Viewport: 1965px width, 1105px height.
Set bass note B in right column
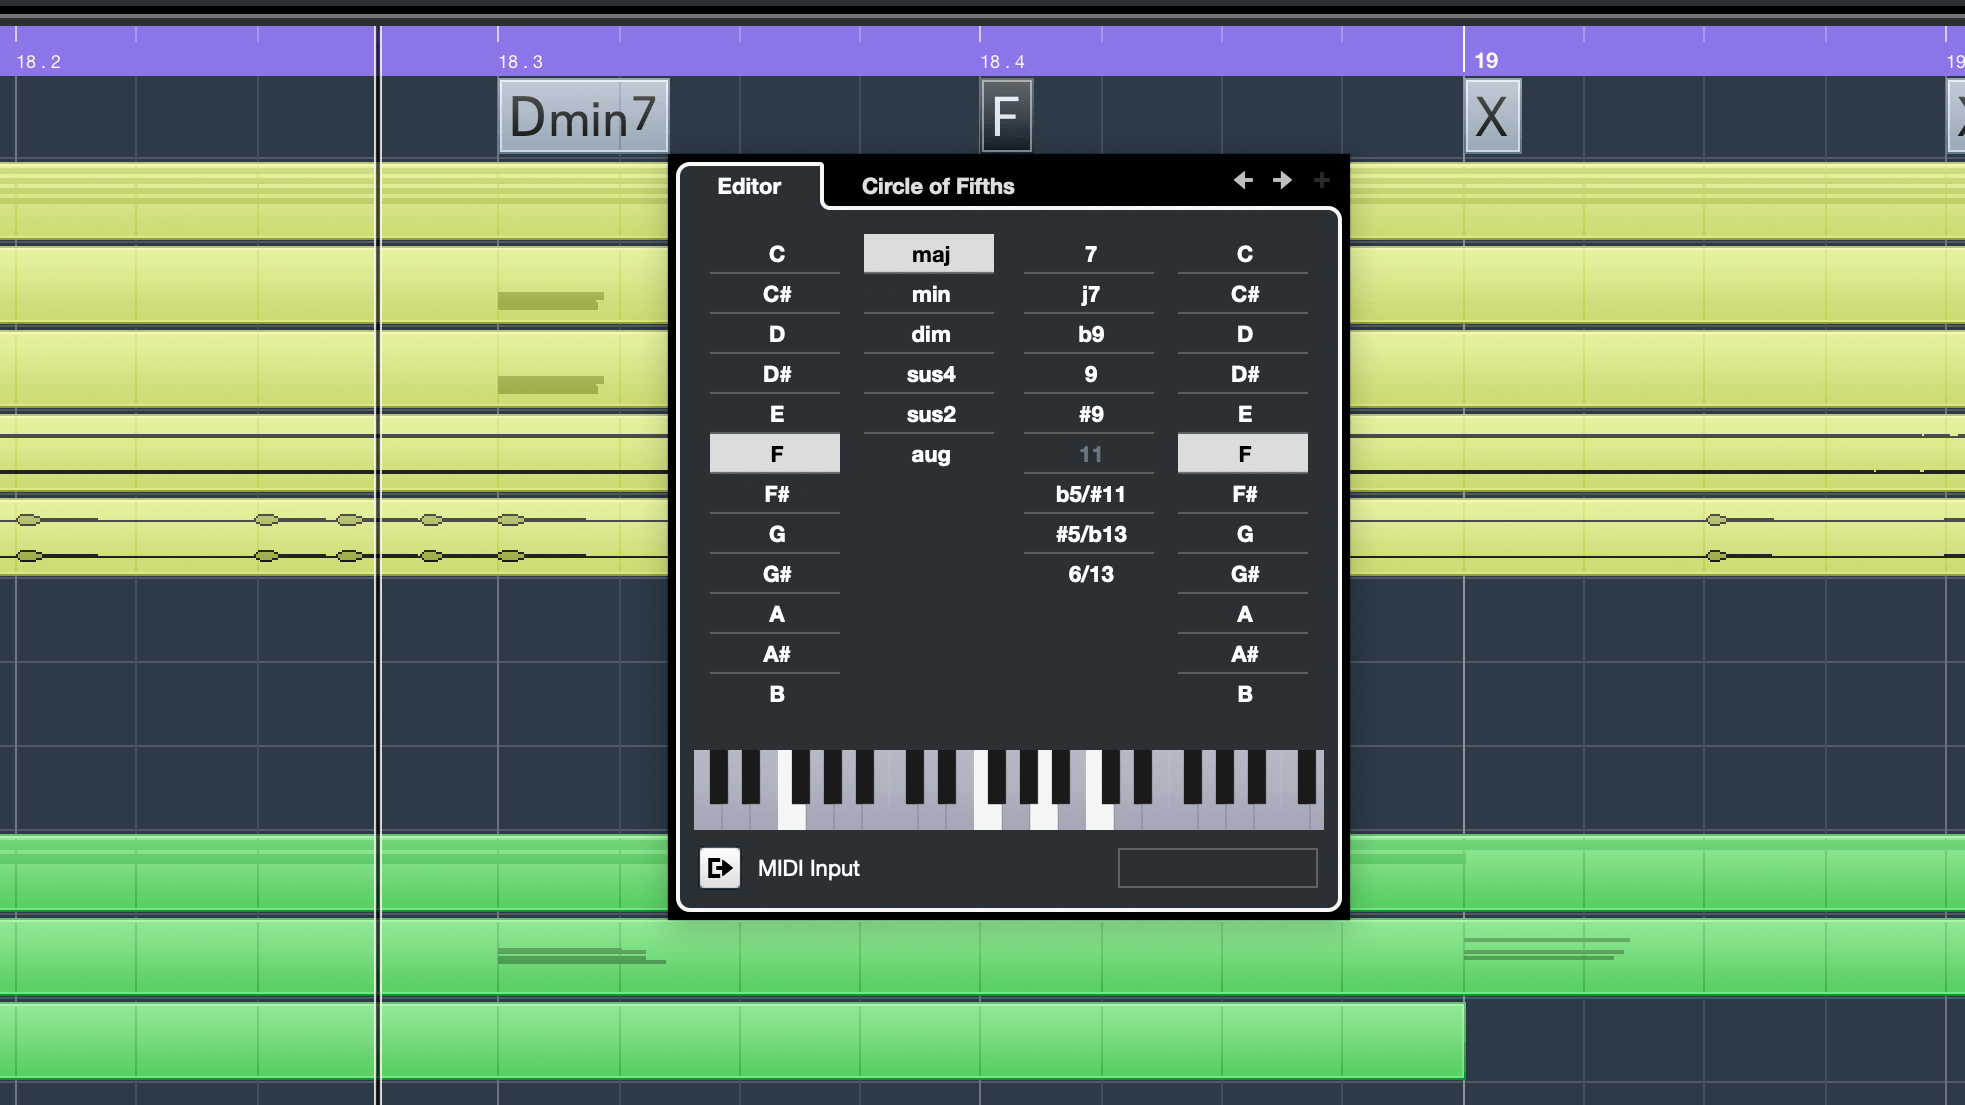coord(1244,694)
